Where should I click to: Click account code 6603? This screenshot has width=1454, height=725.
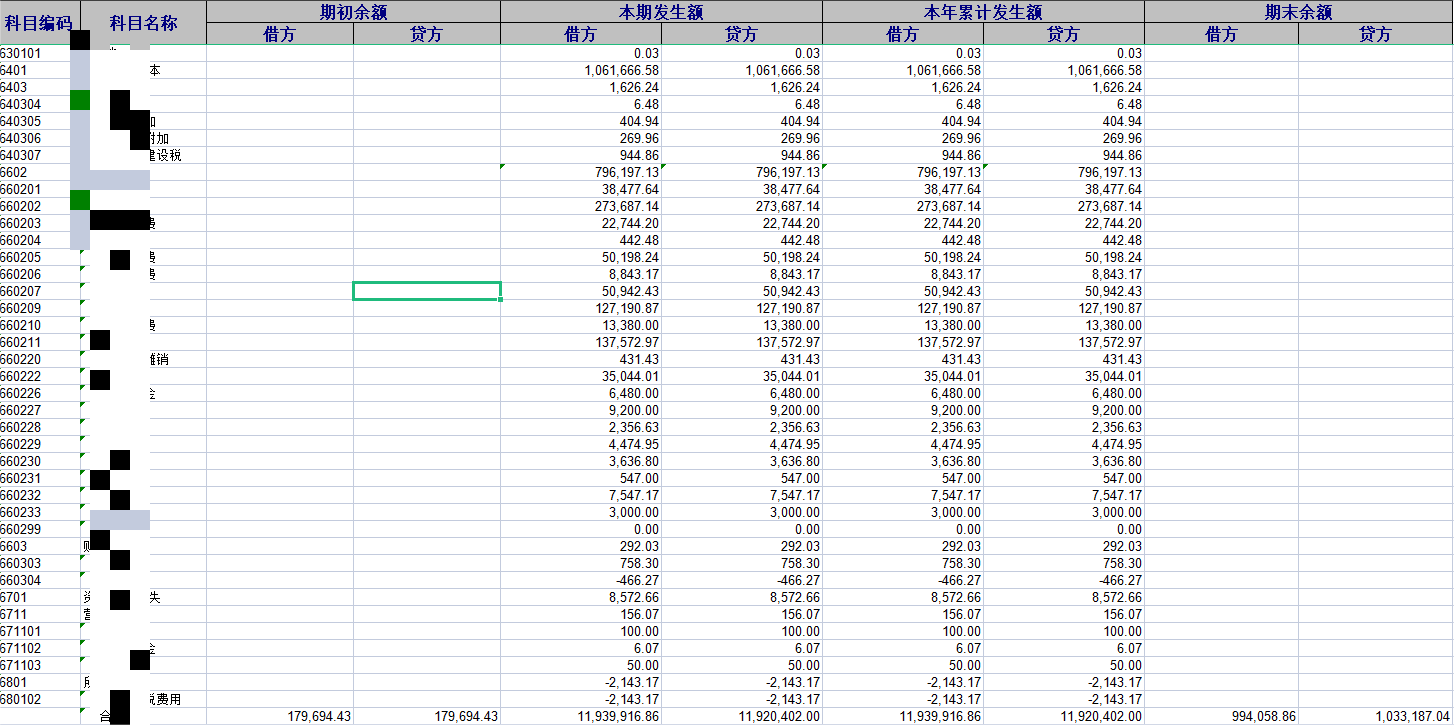(14, 546)
